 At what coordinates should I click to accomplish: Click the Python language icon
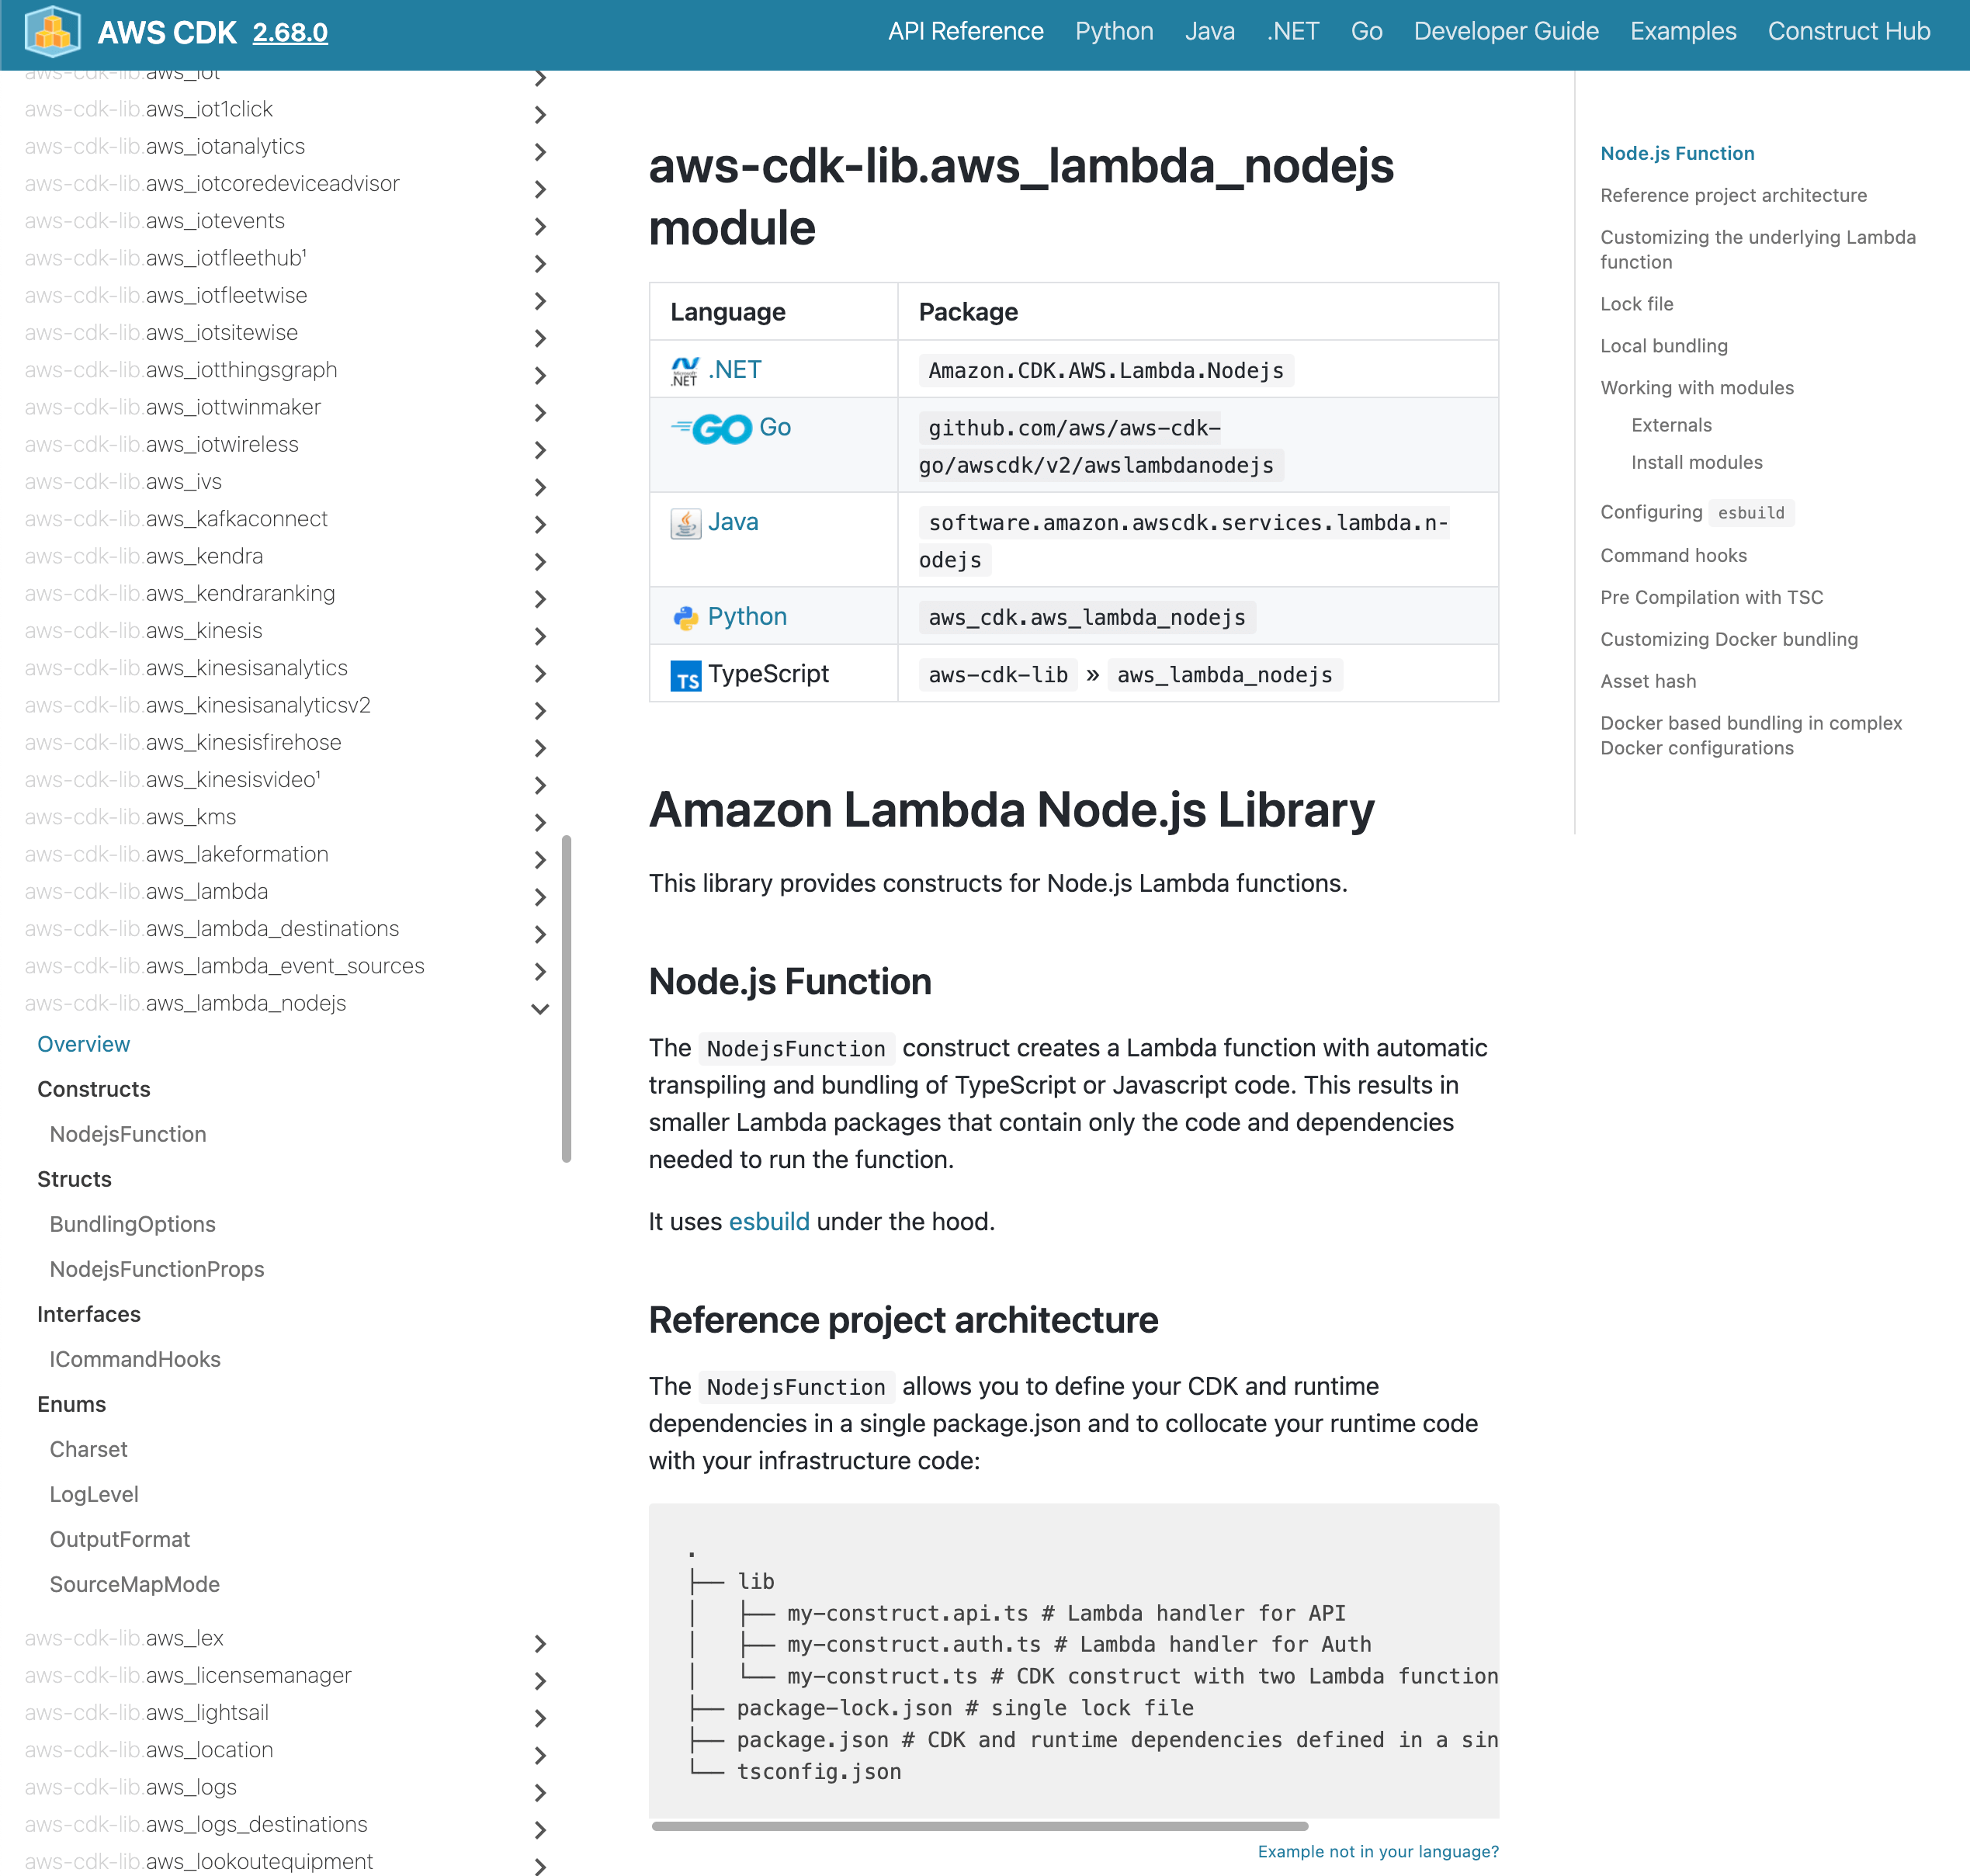[x=685, y=618]
